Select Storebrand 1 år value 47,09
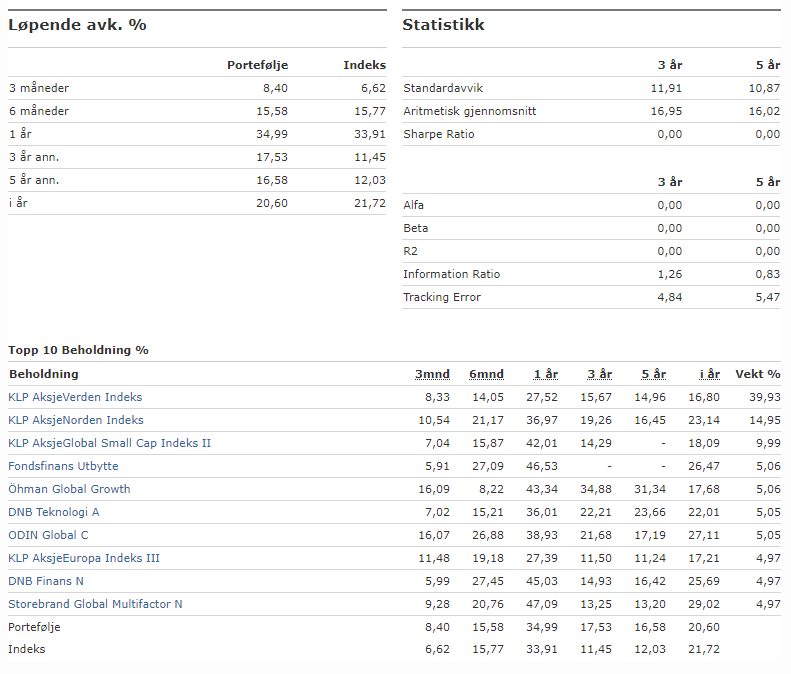This screenshot has height=674, width=791. [x=542, y=604]
